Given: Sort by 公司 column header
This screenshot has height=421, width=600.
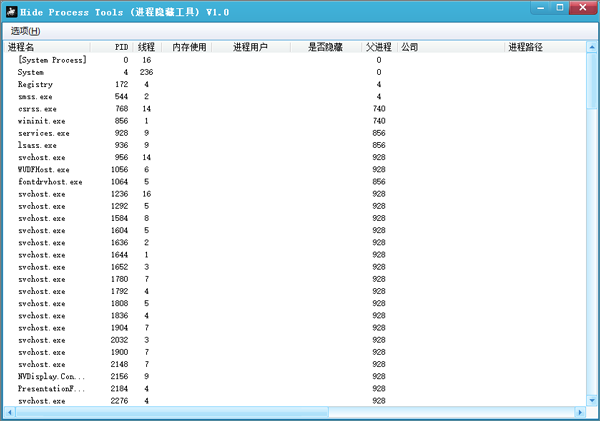Looking at the screenshot, I should pyautogui.click(x=451, y=47).
